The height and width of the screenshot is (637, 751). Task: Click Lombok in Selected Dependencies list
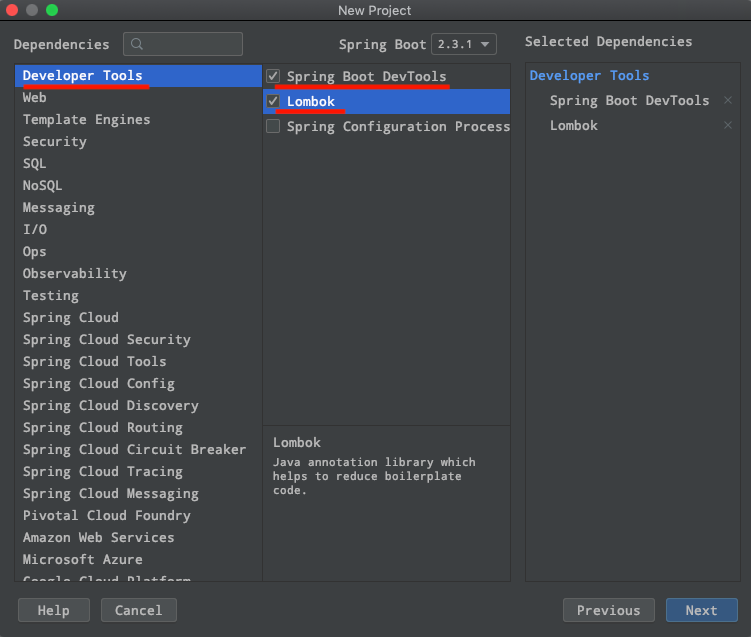pyautogui.click(x=573, y=125)
